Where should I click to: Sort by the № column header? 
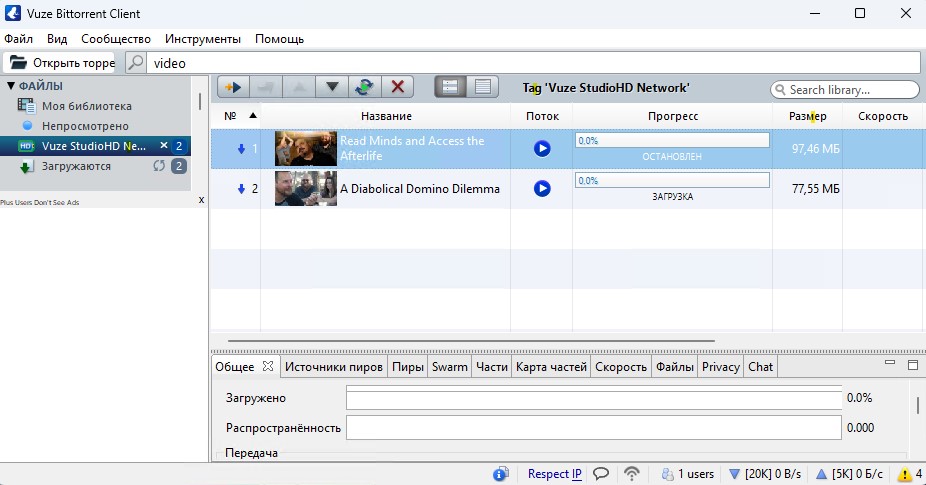point(236,116)
